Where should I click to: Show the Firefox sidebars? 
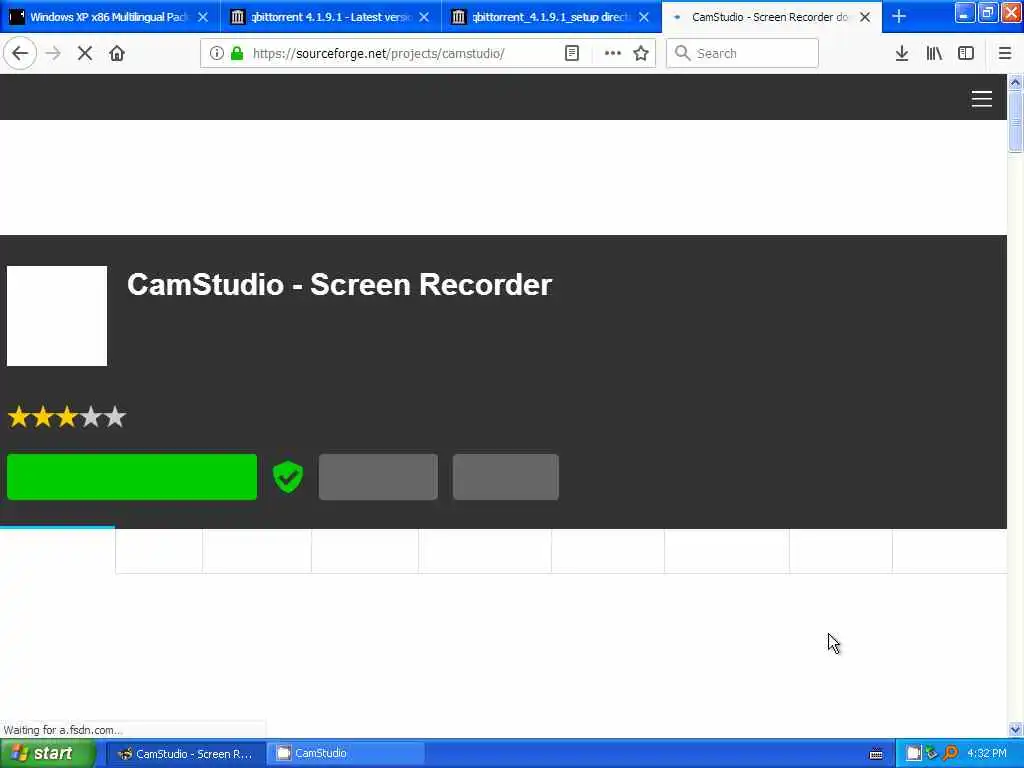click(x=966, y=53)
